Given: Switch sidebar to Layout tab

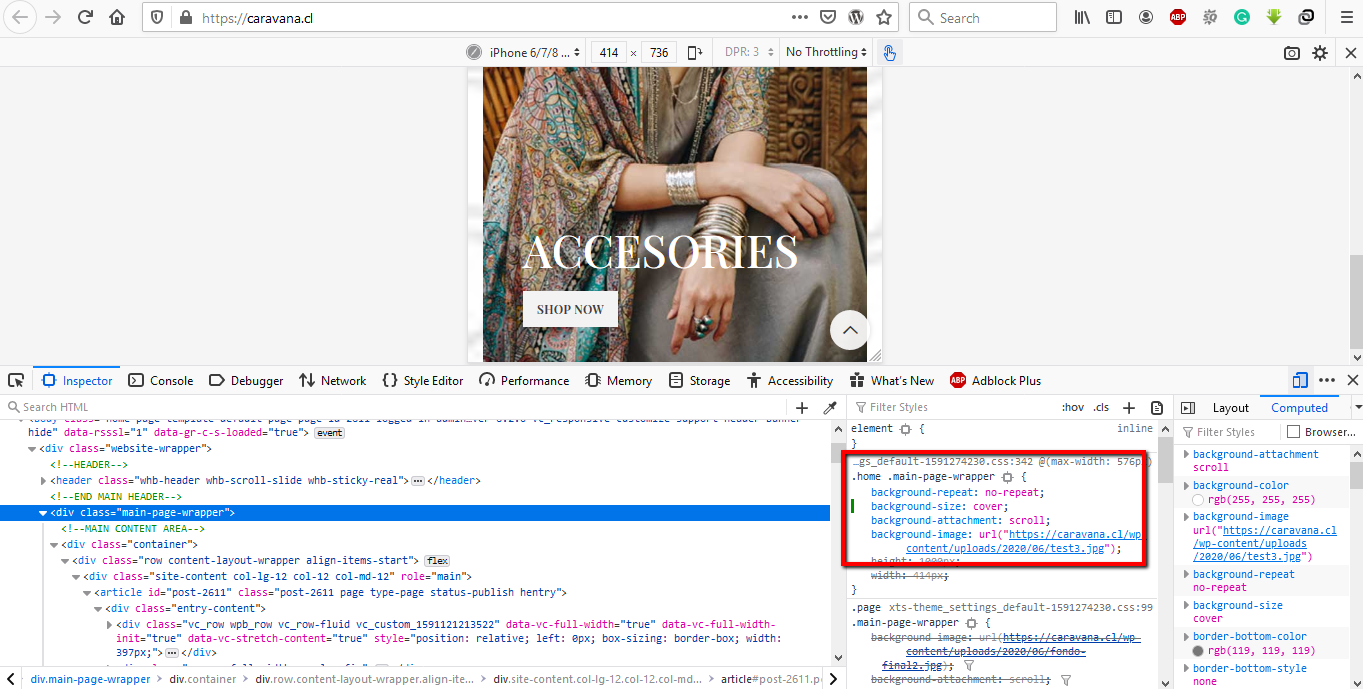Looking at the screenshot, I should [x=1230, y=407].
